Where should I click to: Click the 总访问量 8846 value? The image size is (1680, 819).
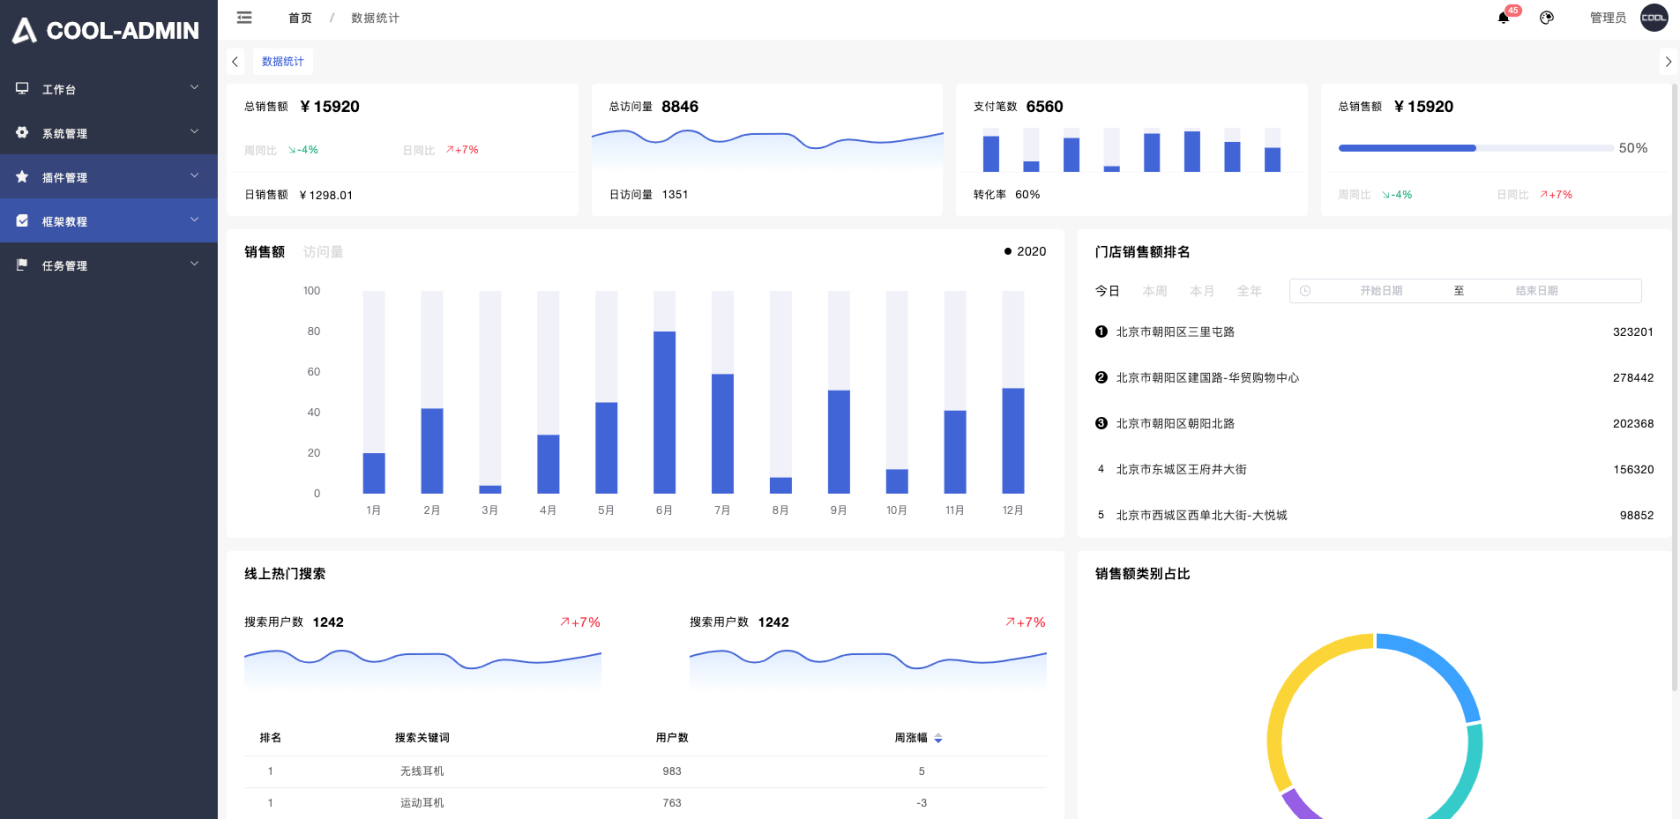pyautogui.click(x=680, y=107)
